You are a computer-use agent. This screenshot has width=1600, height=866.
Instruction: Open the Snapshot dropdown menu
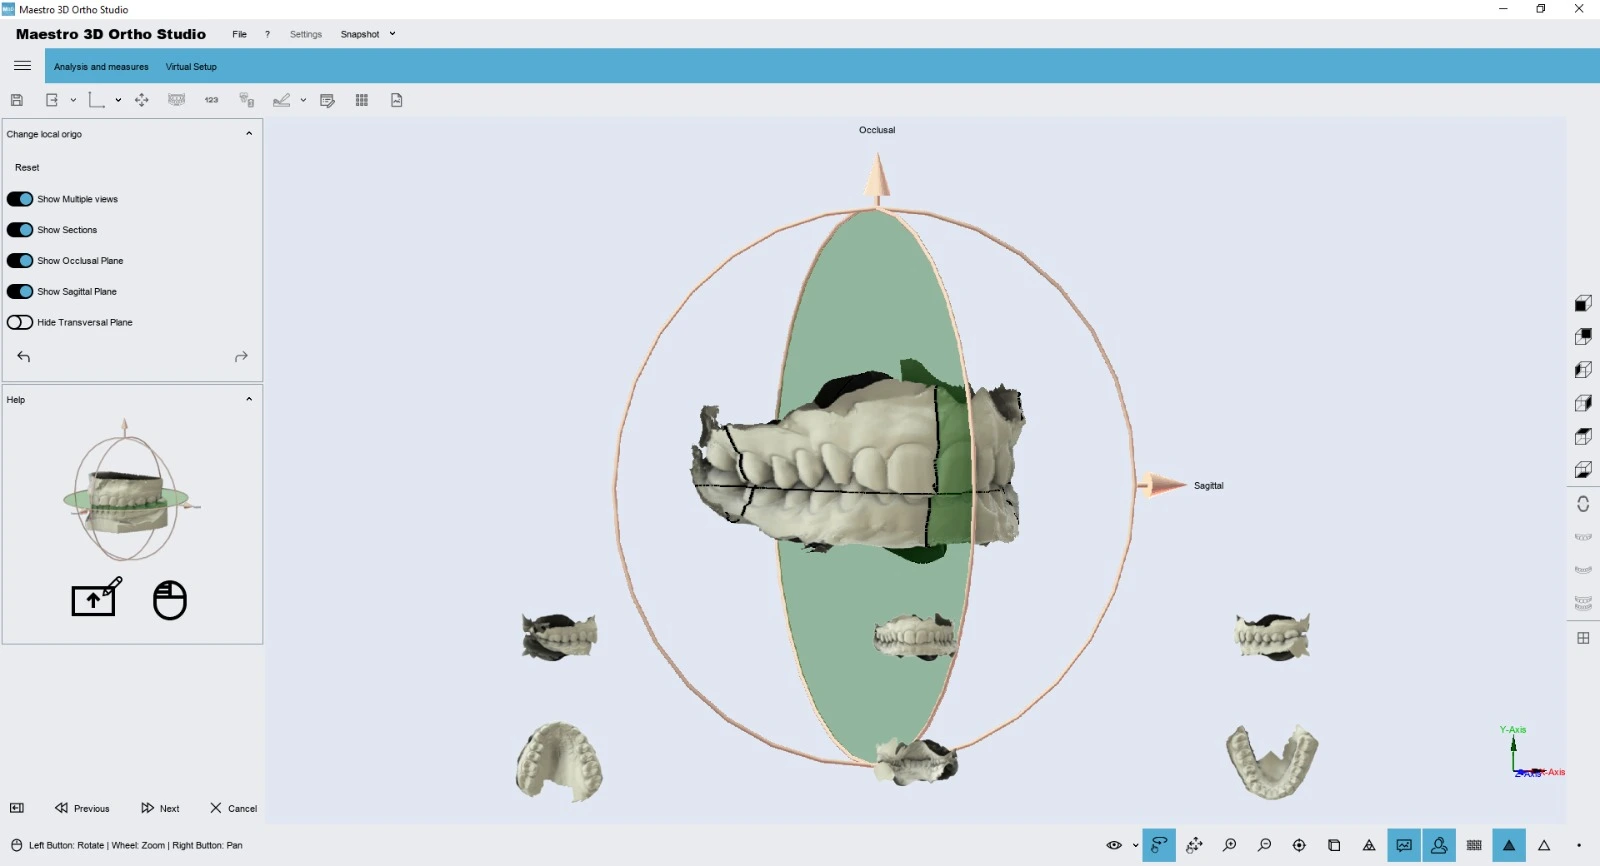(367, 34)
